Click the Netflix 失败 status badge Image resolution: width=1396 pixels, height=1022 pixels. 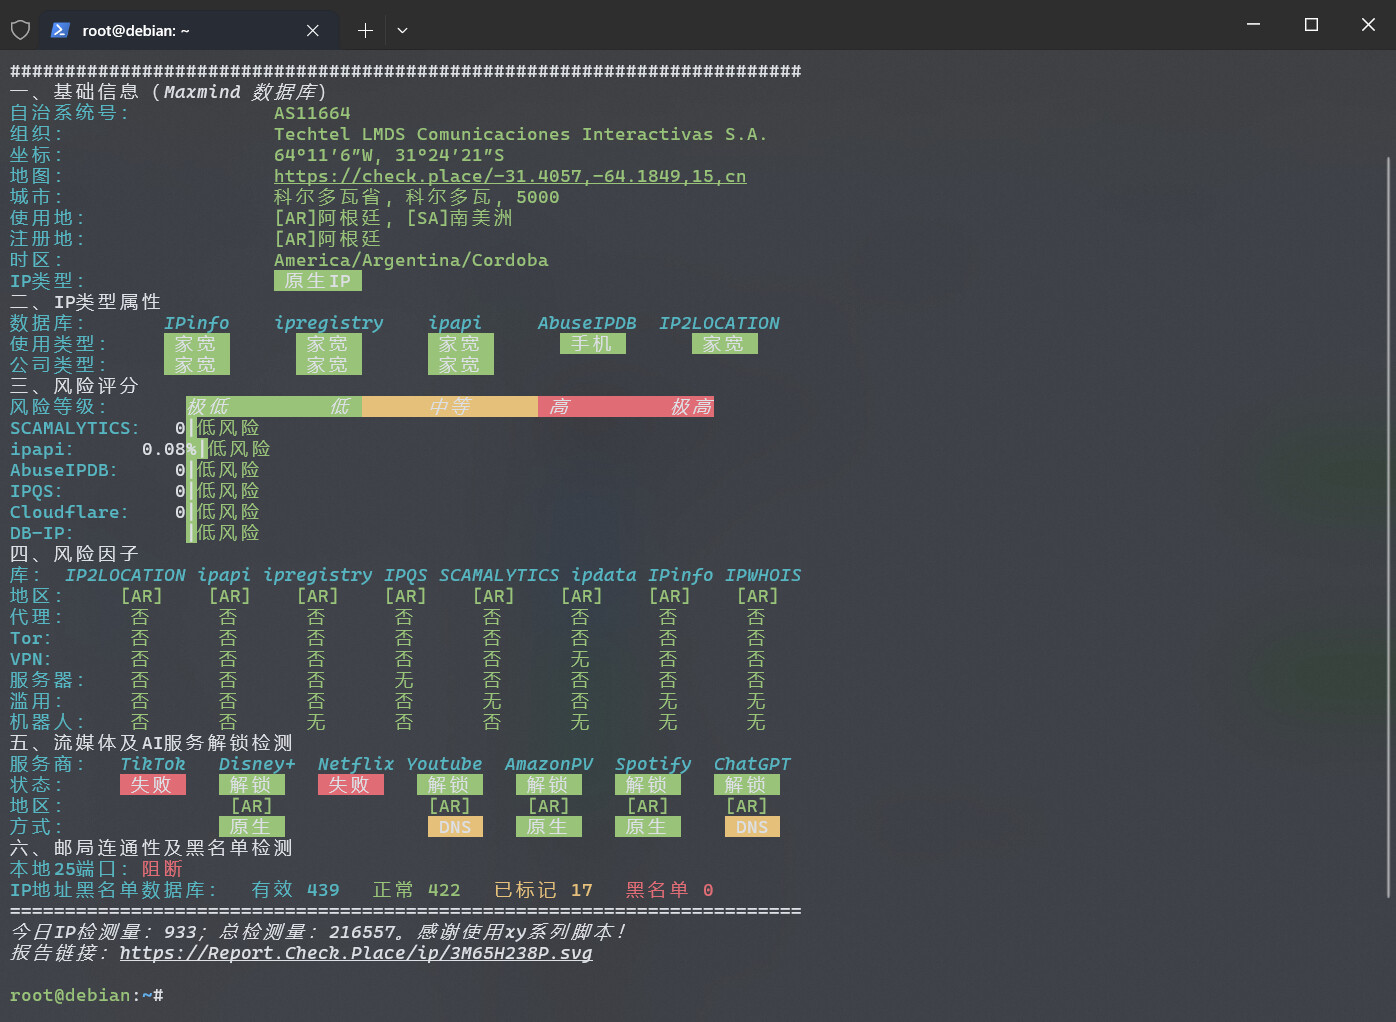pyautogui.click(x=351, y=785)
